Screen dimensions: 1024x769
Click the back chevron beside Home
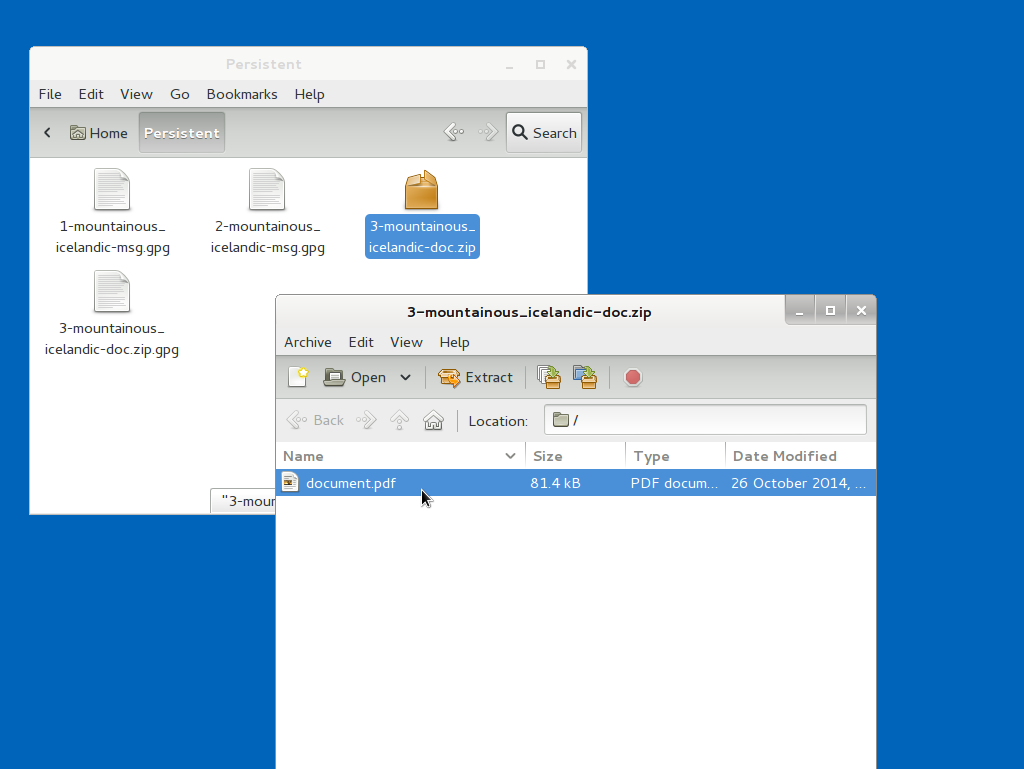pos(47,133)
